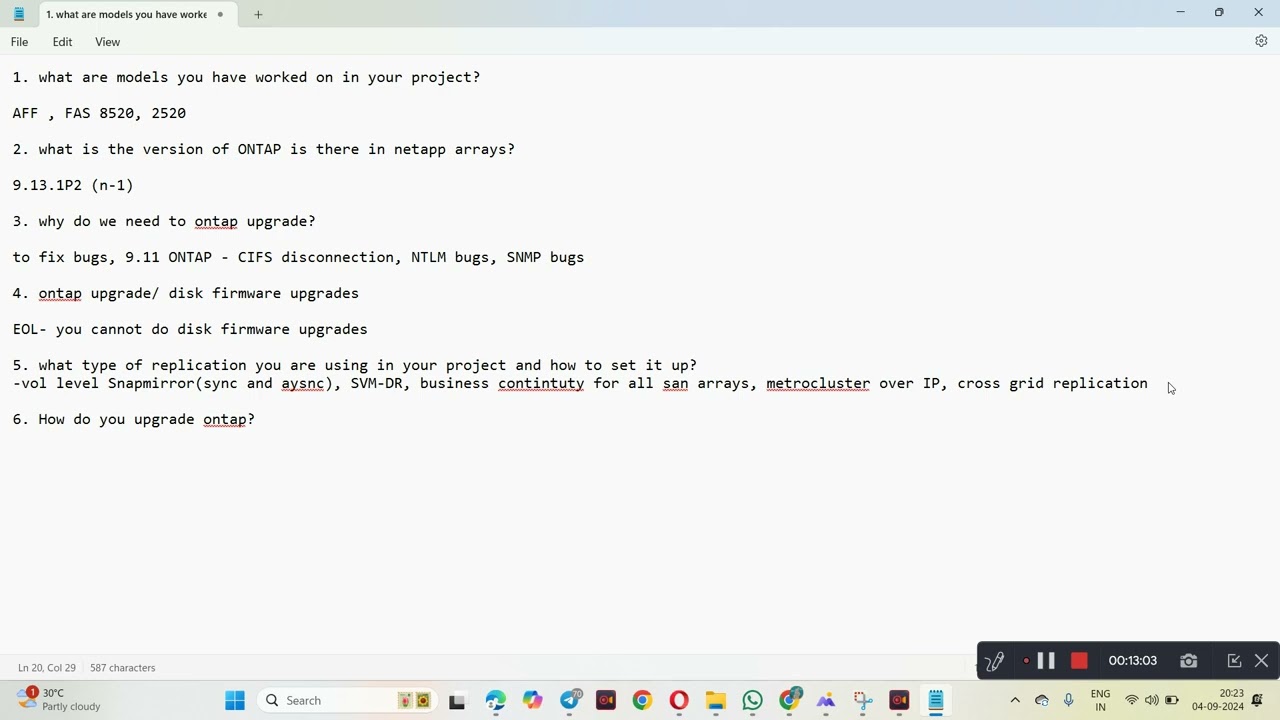Open Telegram from the taskbar

pyautogui.click(x=570, y=700)
